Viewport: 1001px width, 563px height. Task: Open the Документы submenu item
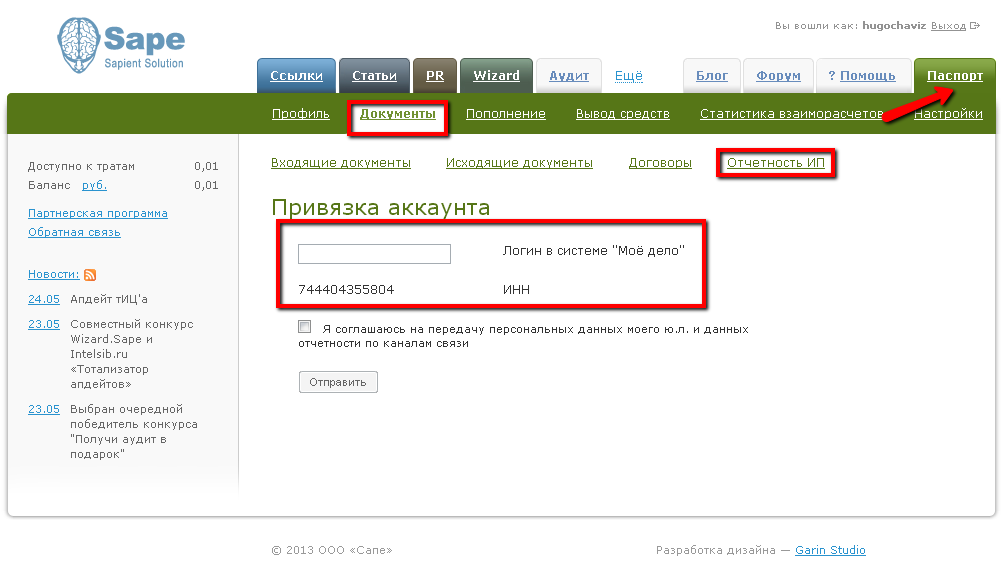[x=398, y=114]
